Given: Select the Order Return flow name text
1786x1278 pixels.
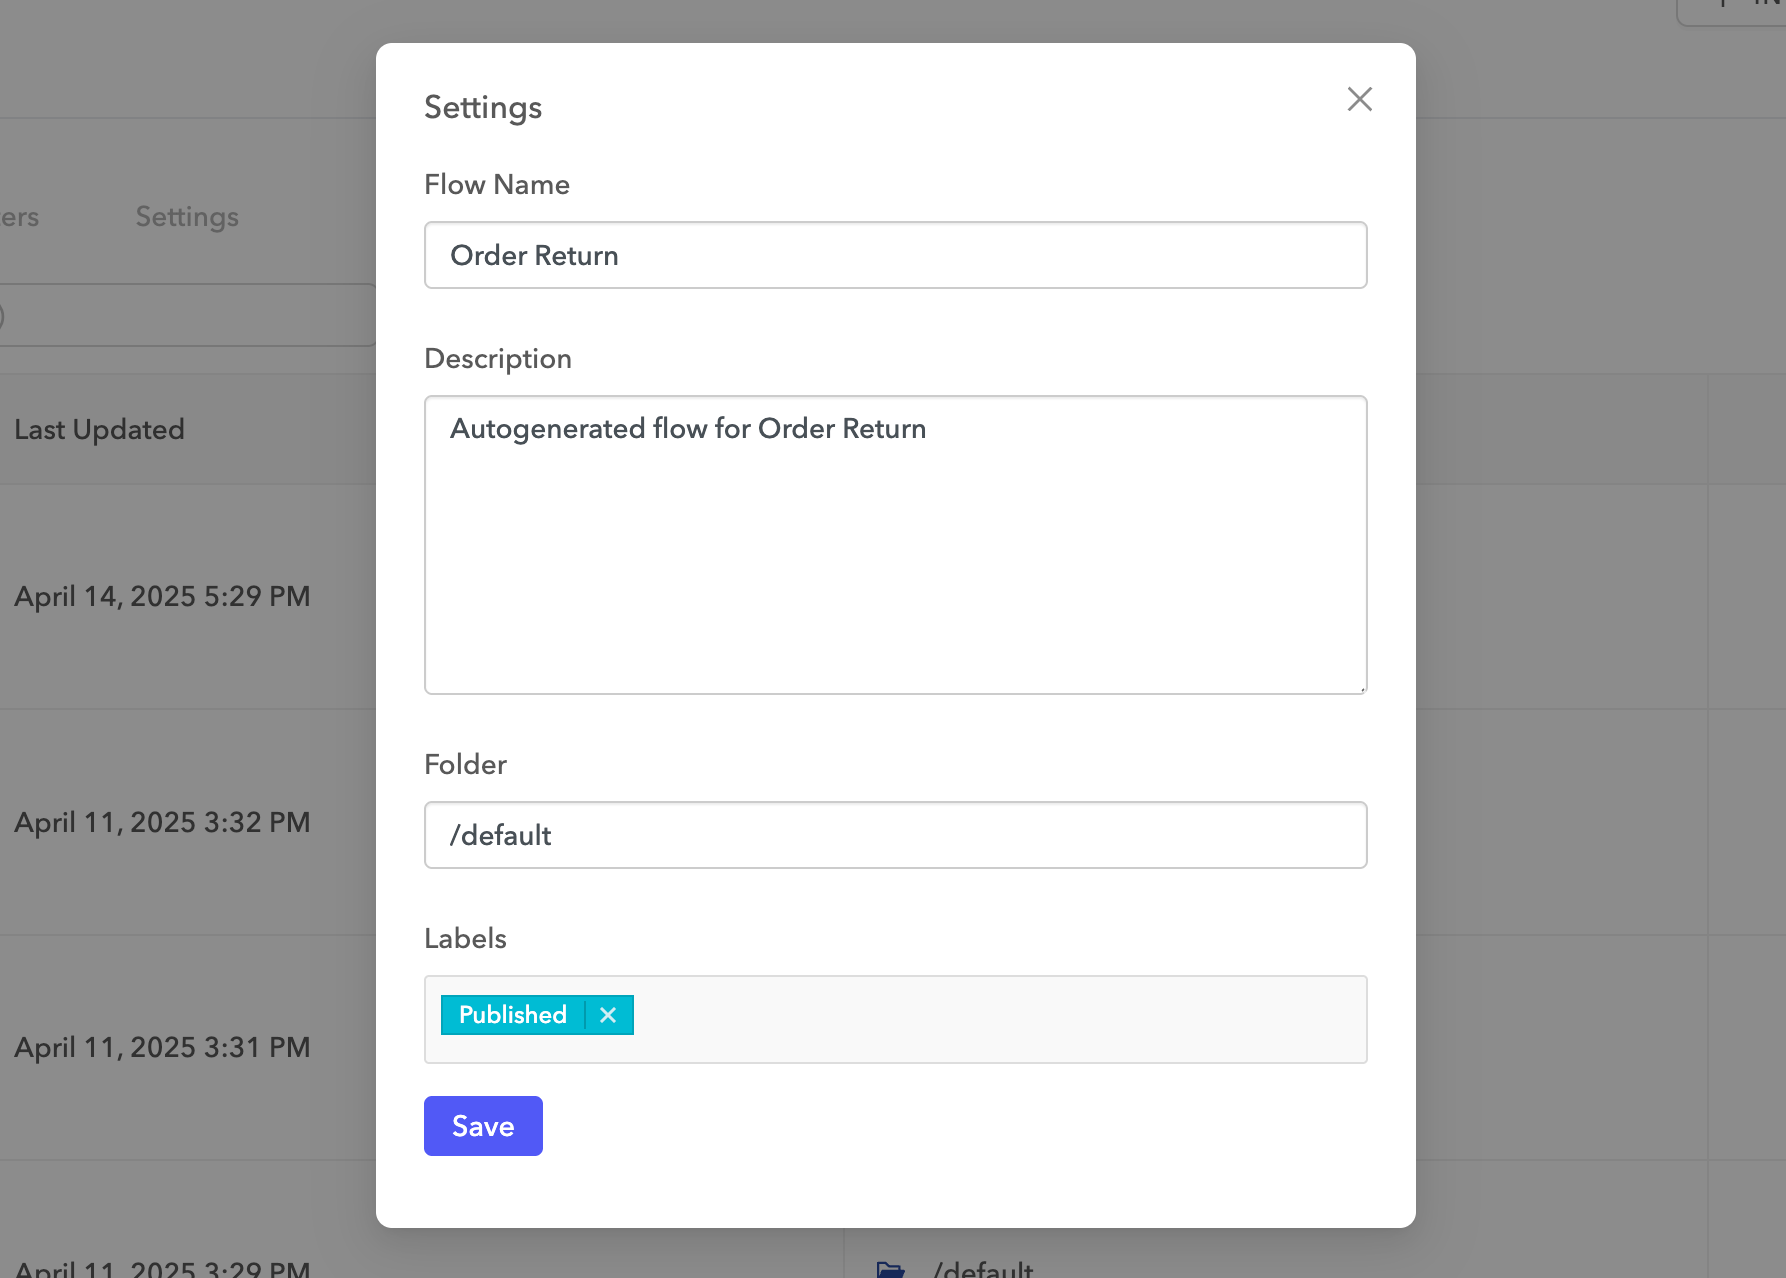Looking at the screenshot, I should pos(534,255).
